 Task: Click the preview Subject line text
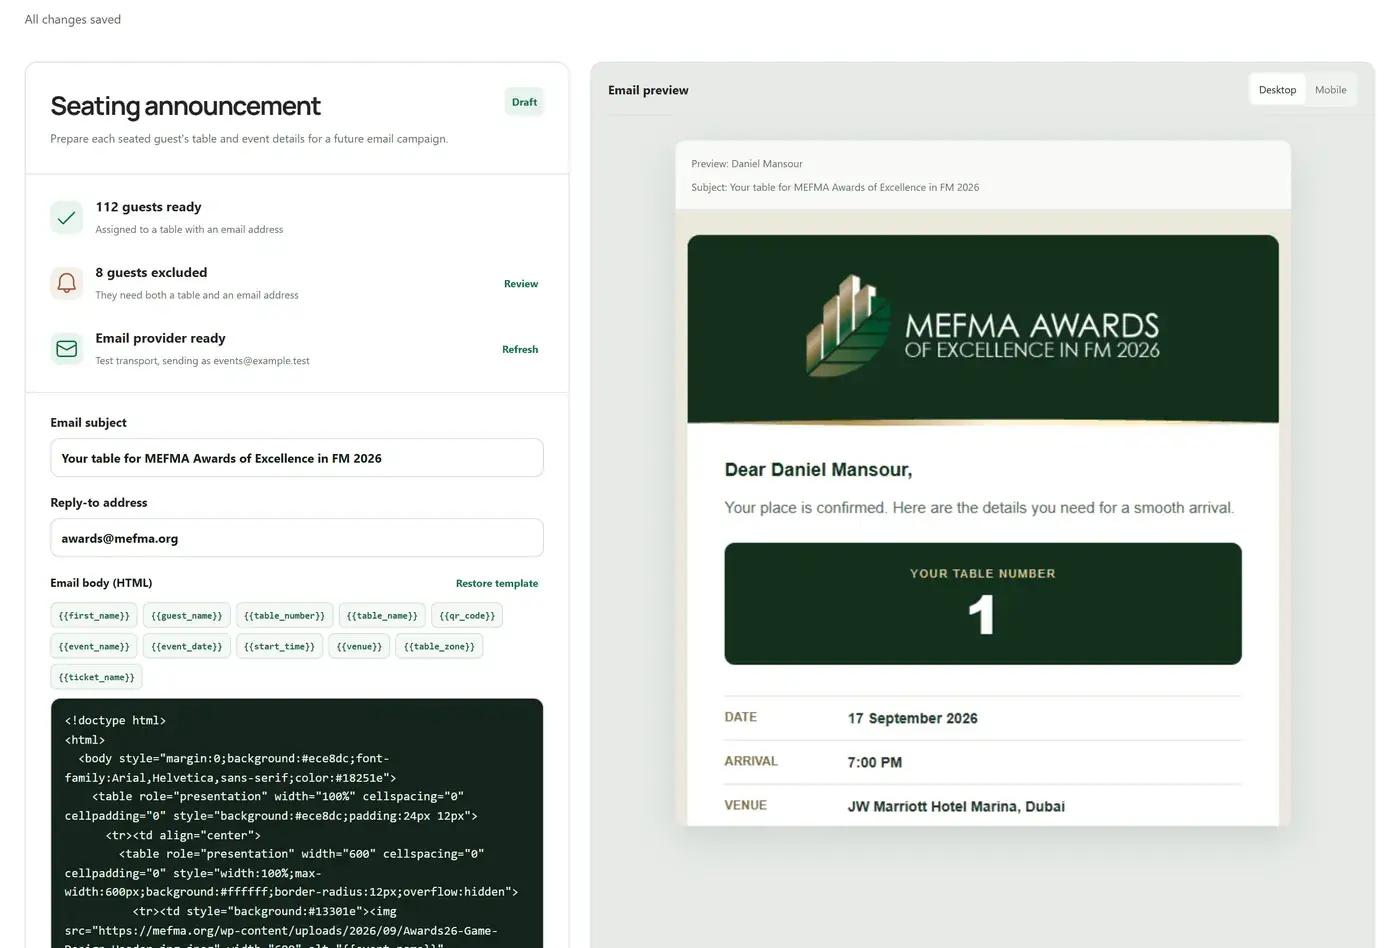click(835, 188)
